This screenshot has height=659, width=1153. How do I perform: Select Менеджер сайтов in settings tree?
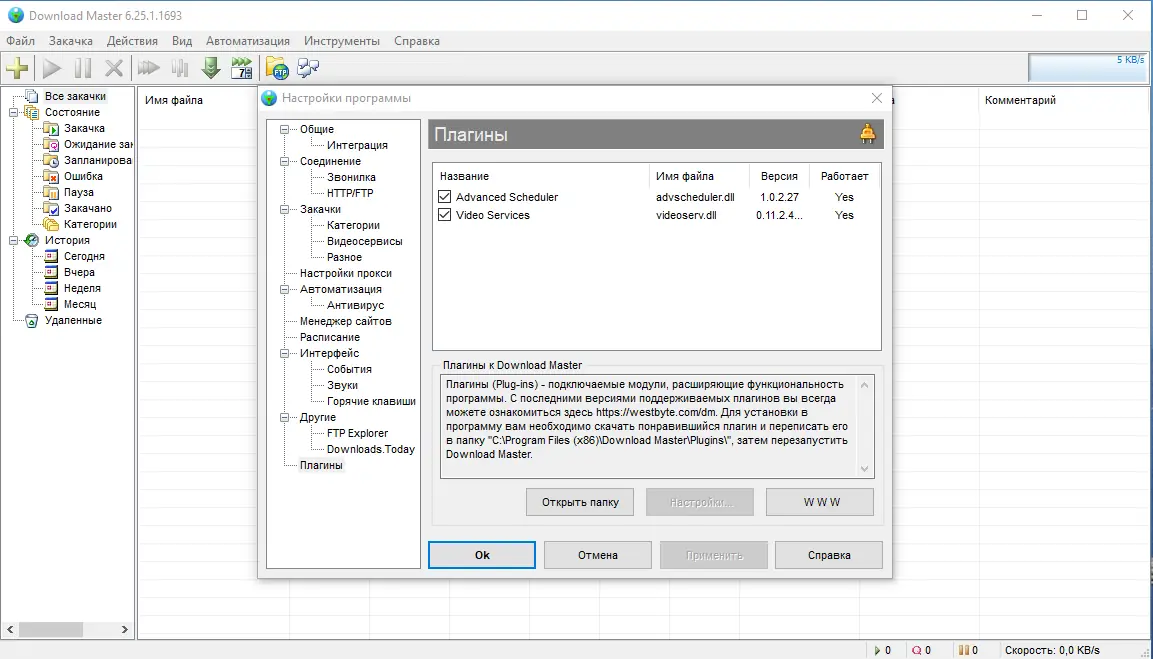[x=346, y=321]
